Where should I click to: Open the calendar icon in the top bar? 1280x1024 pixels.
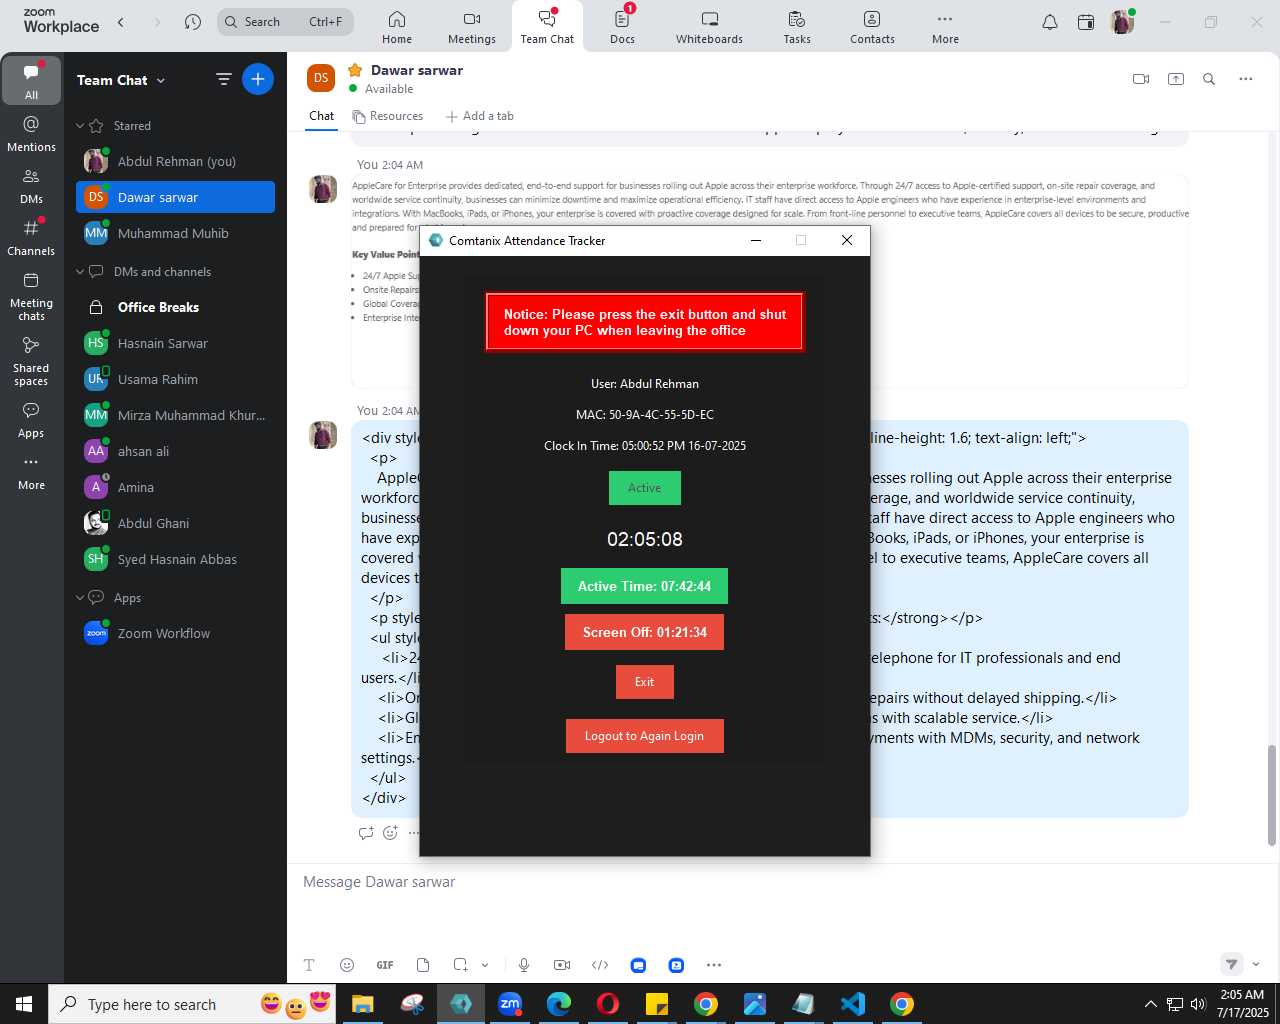pyautogui.click(x=1086, y=22)
